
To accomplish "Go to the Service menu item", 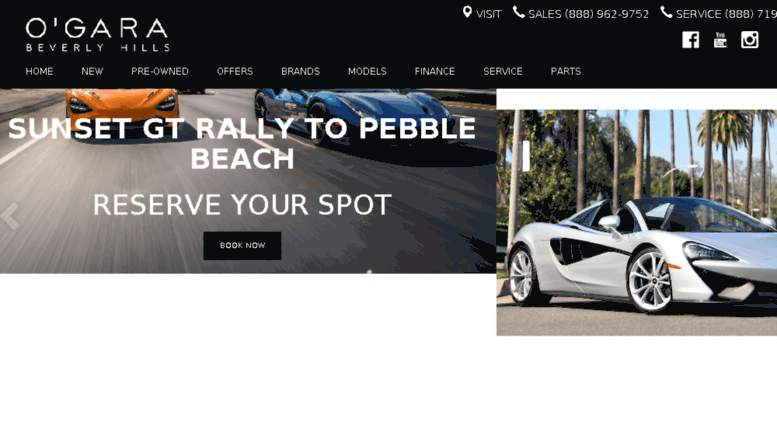I will click(502, 71).
